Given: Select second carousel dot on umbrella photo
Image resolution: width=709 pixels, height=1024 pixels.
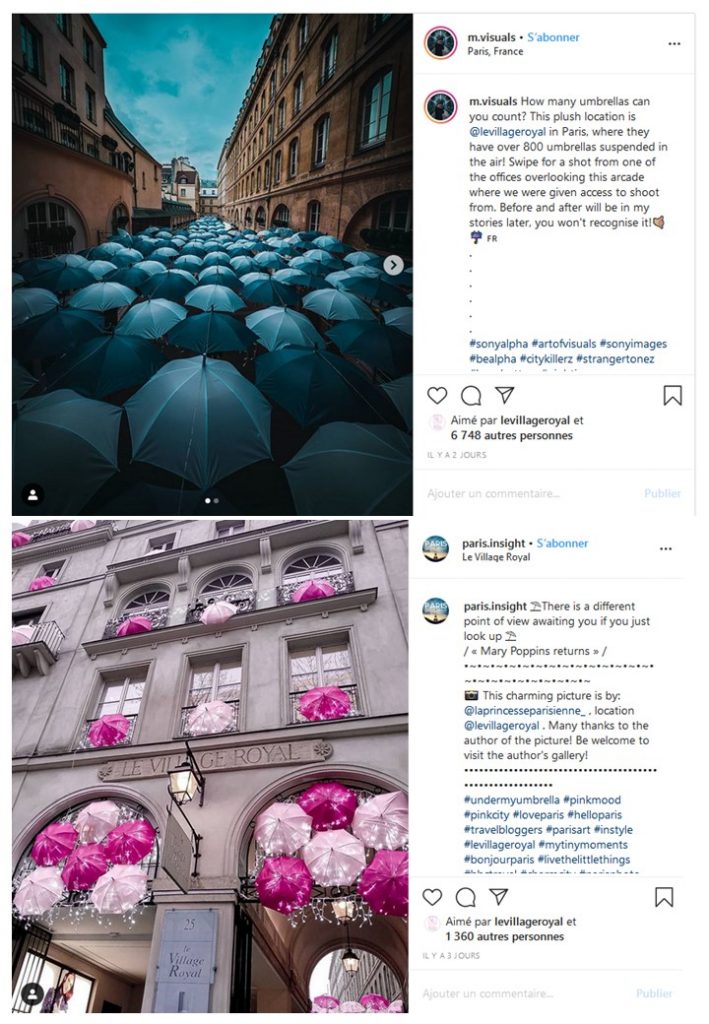Looking at the screenshot, I should coord(216,501).
